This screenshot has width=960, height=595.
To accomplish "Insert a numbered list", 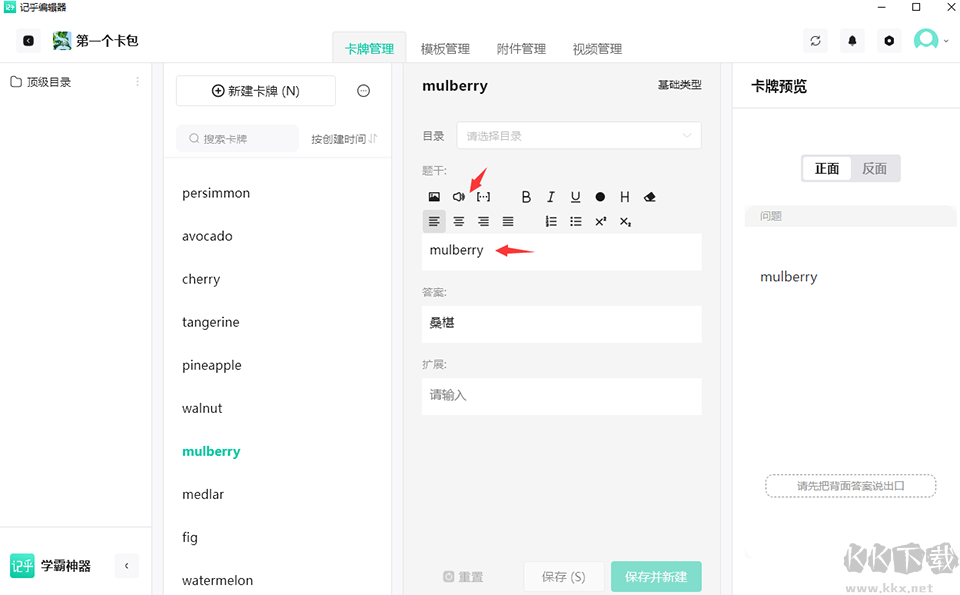I will pyautogui.click(x=551, y=221).
